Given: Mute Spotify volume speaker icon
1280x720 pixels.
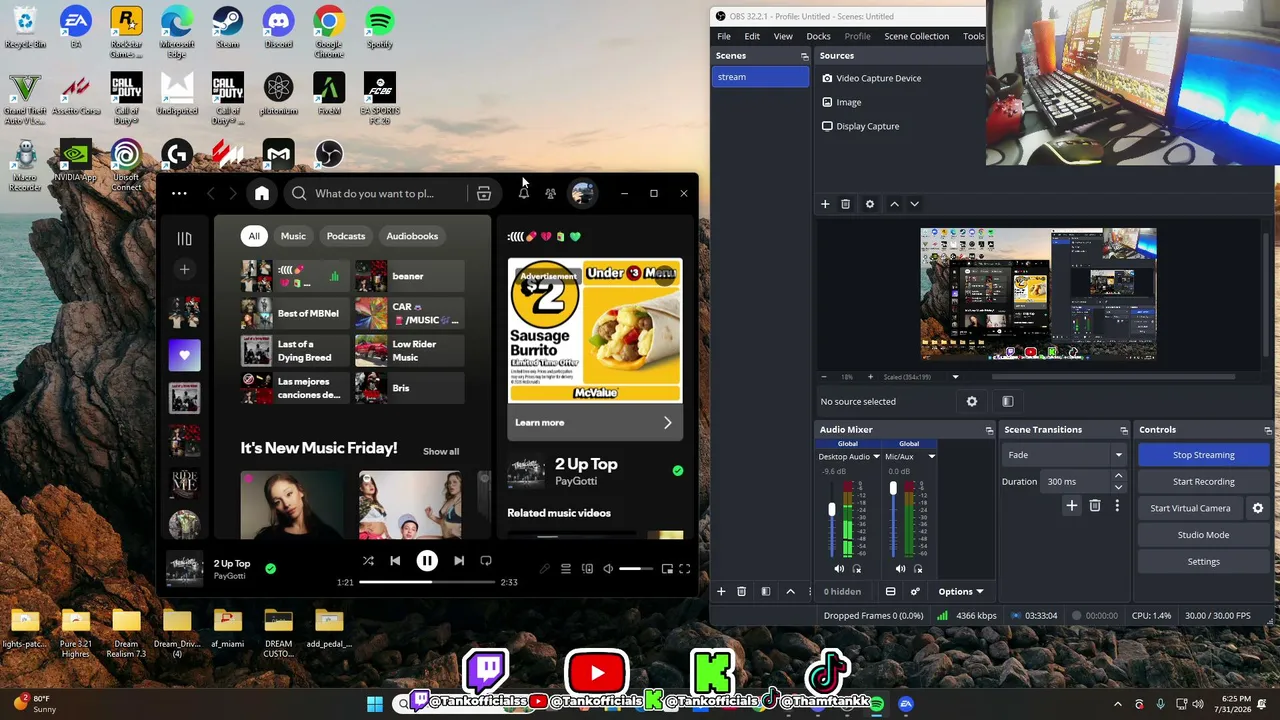Looking at the screenshot, I should [x=608, y=569].
